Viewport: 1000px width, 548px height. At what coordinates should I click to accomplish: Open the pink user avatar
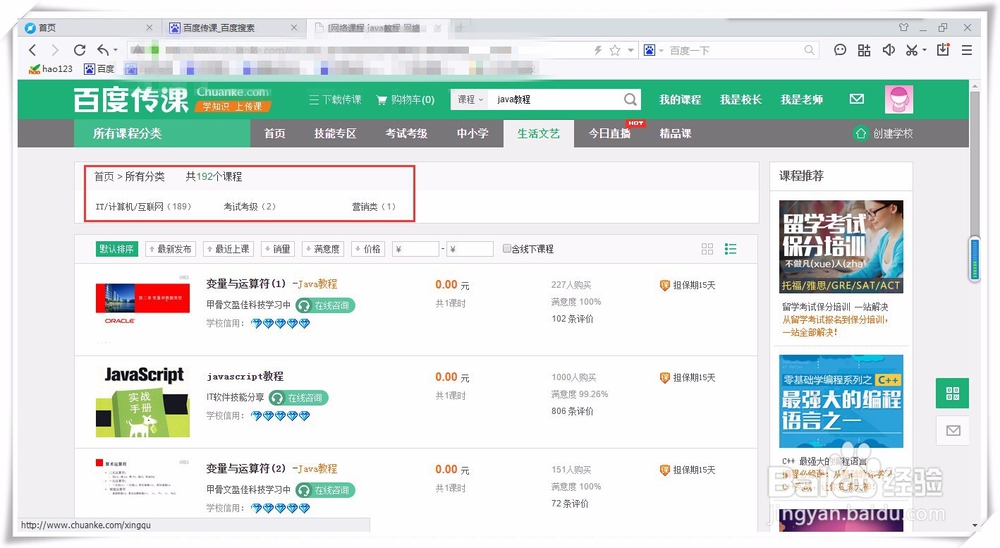[899, 100]
